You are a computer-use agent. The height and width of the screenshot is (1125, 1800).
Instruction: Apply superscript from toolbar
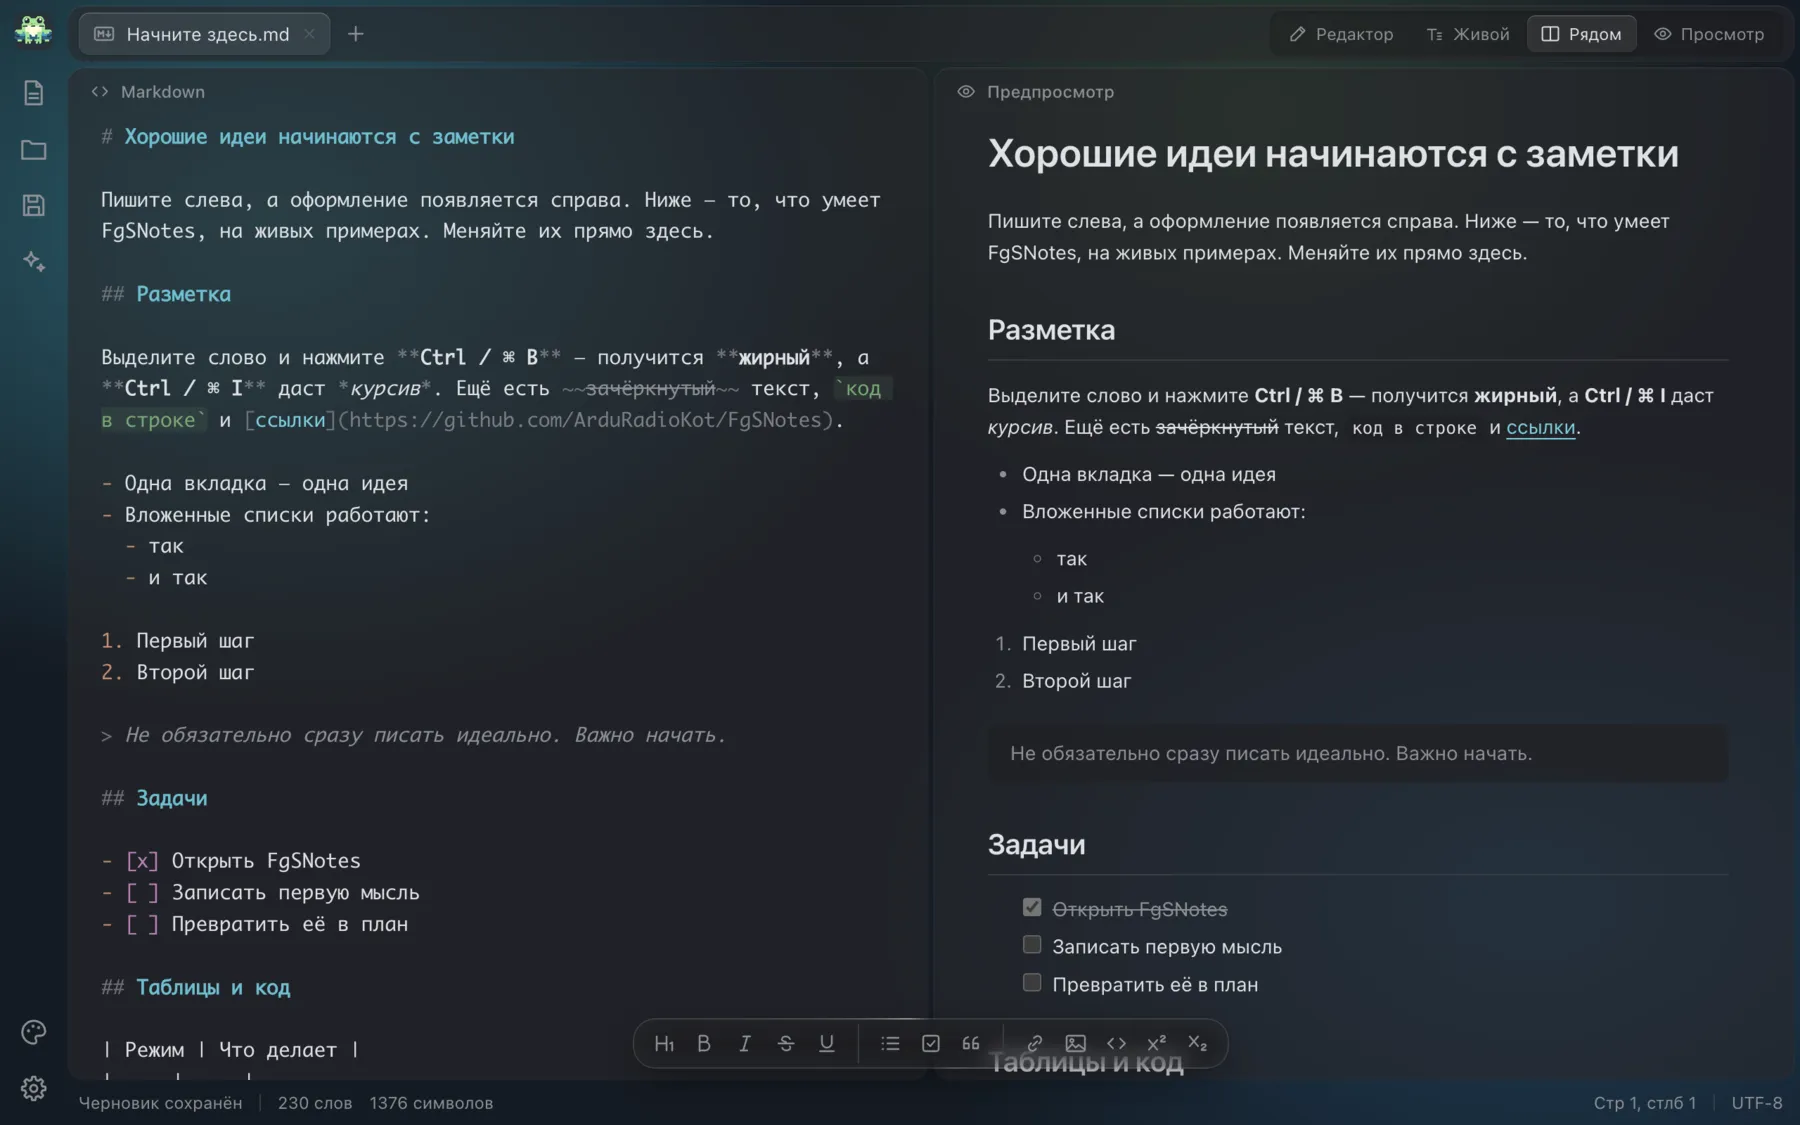point(1157,1043)
